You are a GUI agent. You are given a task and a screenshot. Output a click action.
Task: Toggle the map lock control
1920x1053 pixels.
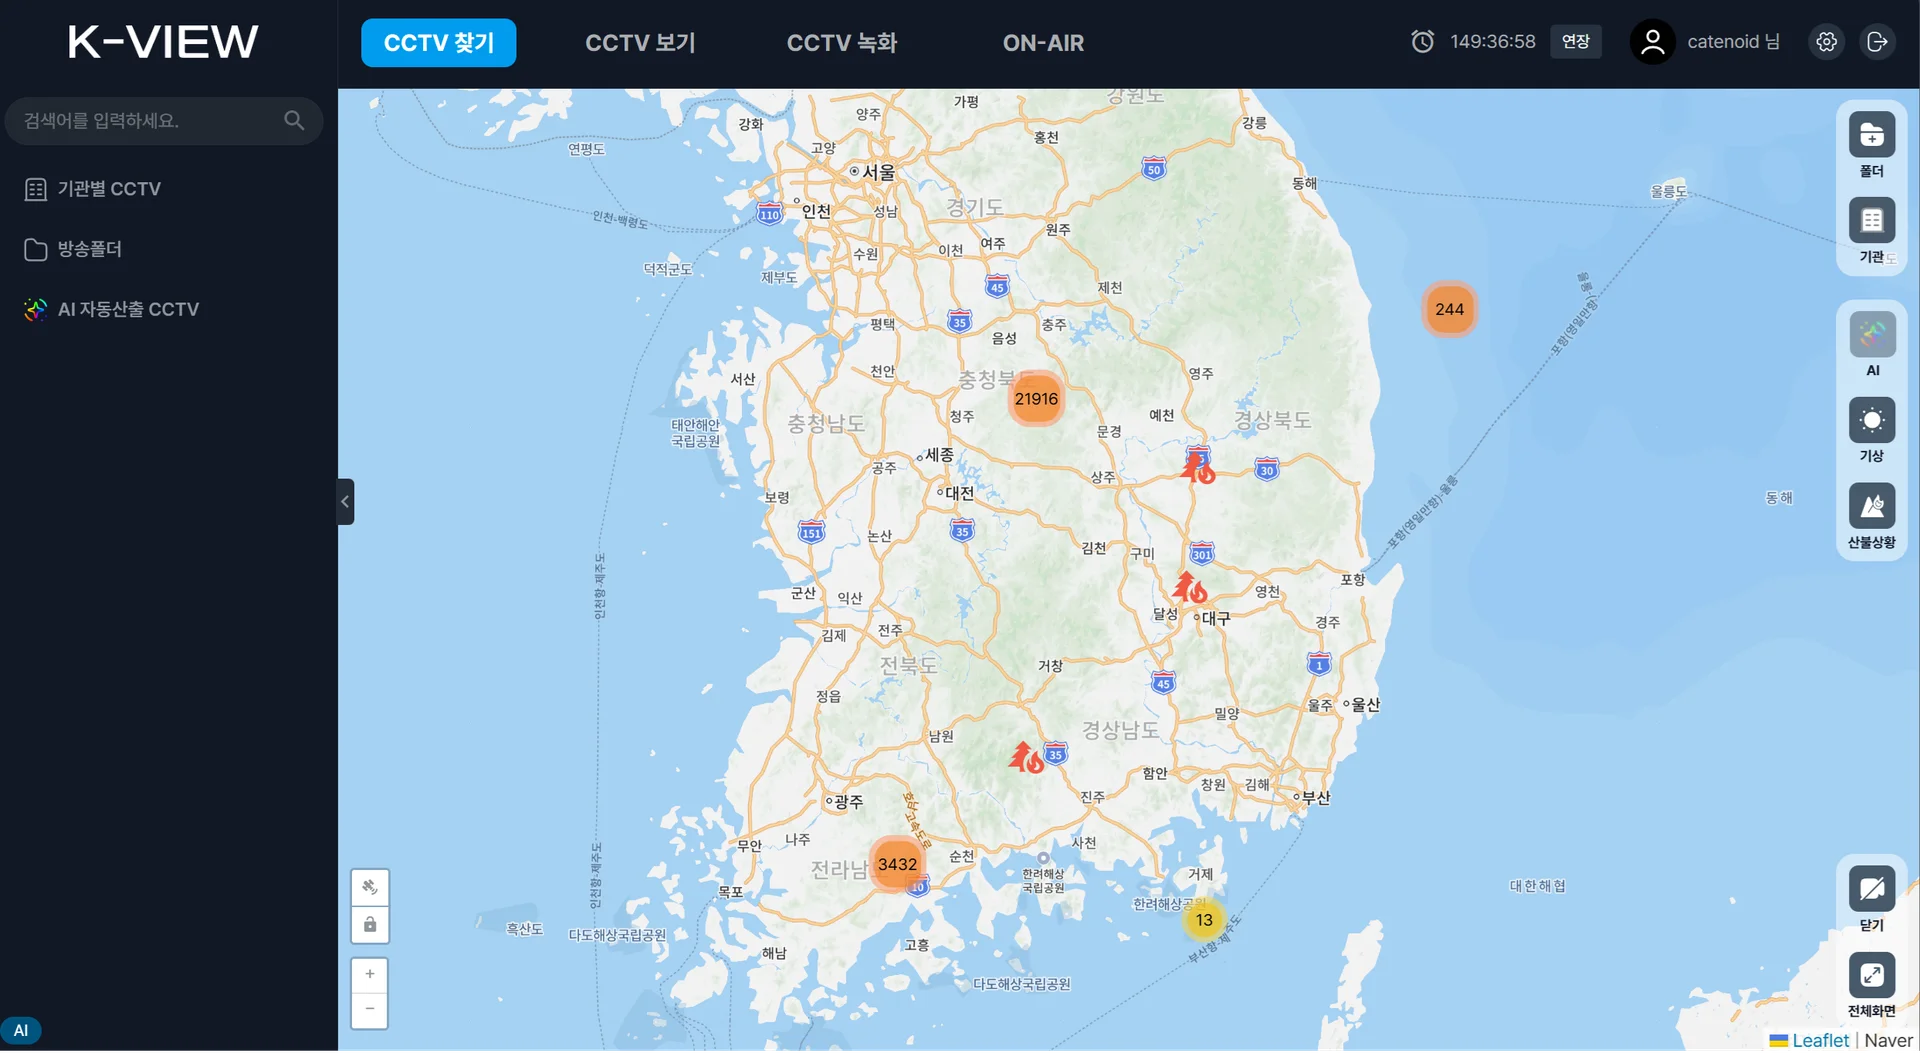[370, 925]
